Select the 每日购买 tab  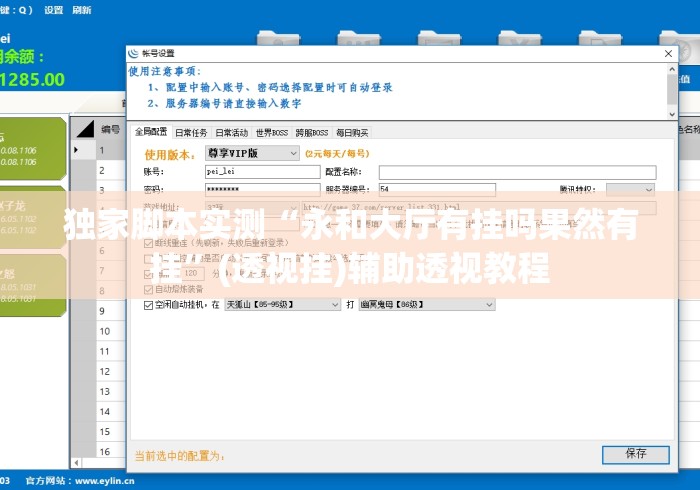352,133
